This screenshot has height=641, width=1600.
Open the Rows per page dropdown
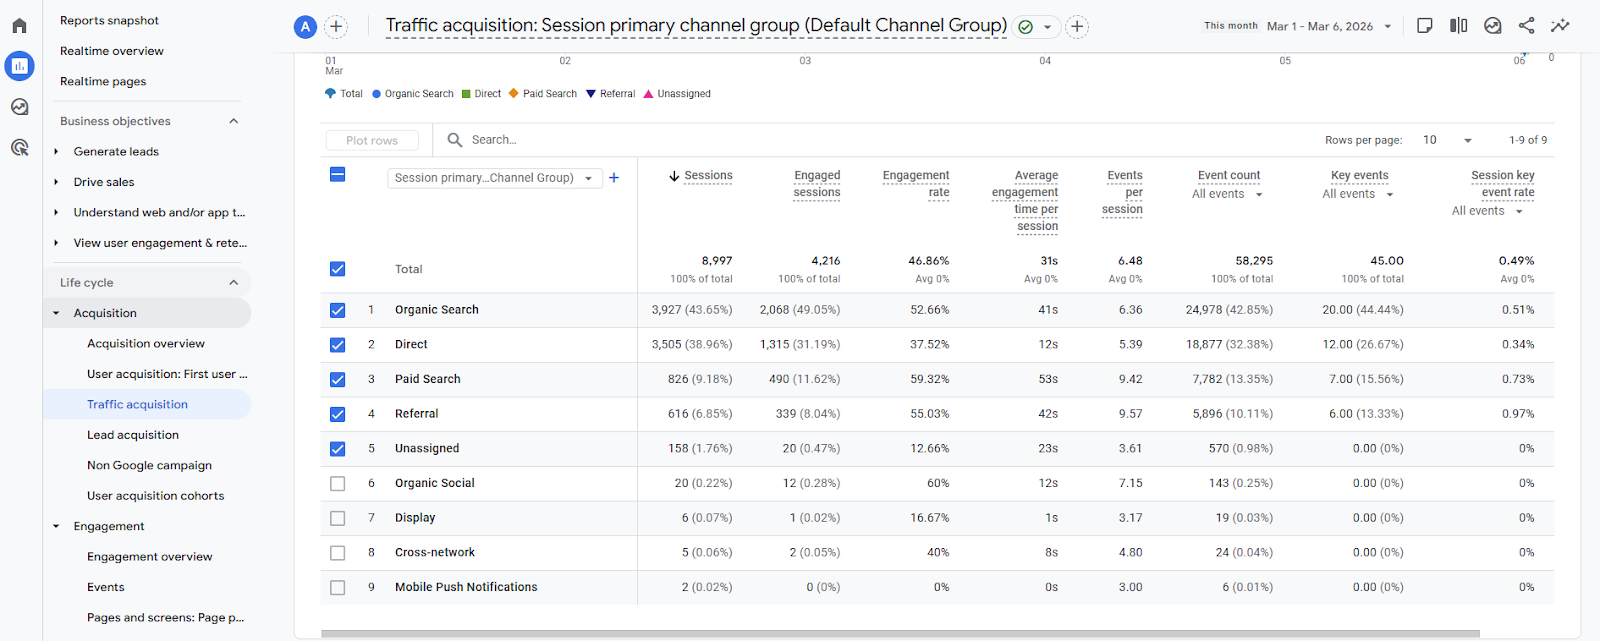(x=1448, y=140)
